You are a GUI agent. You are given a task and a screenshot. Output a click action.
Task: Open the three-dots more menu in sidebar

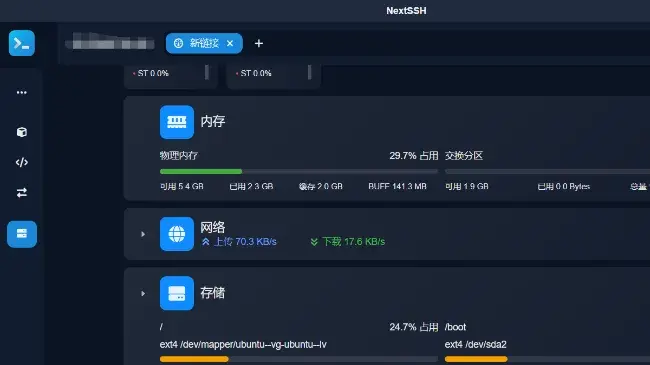point(22,92)
